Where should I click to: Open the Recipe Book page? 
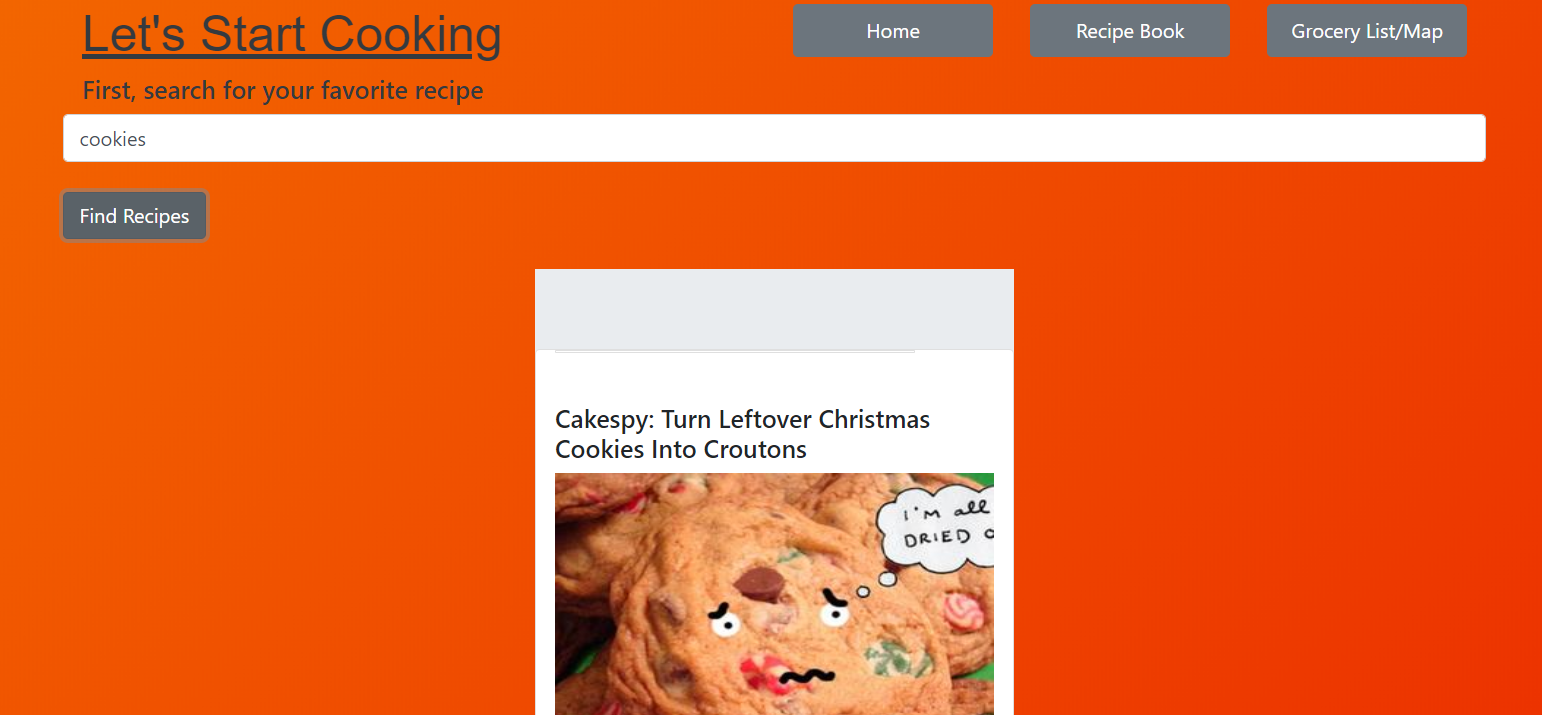click(x=1130, y=31)
